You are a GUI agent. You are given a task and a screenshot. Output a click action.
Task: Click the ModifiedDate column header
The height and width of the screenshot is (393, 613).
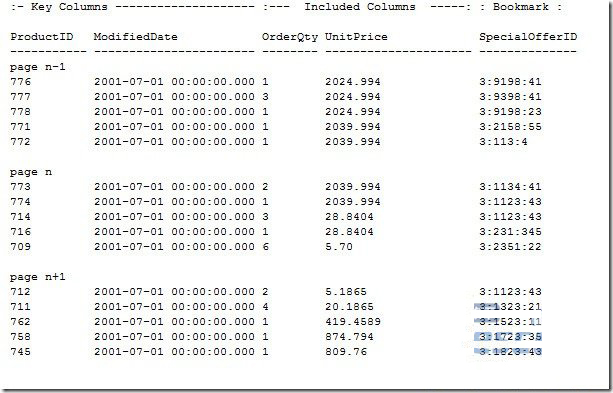(135, 37)
